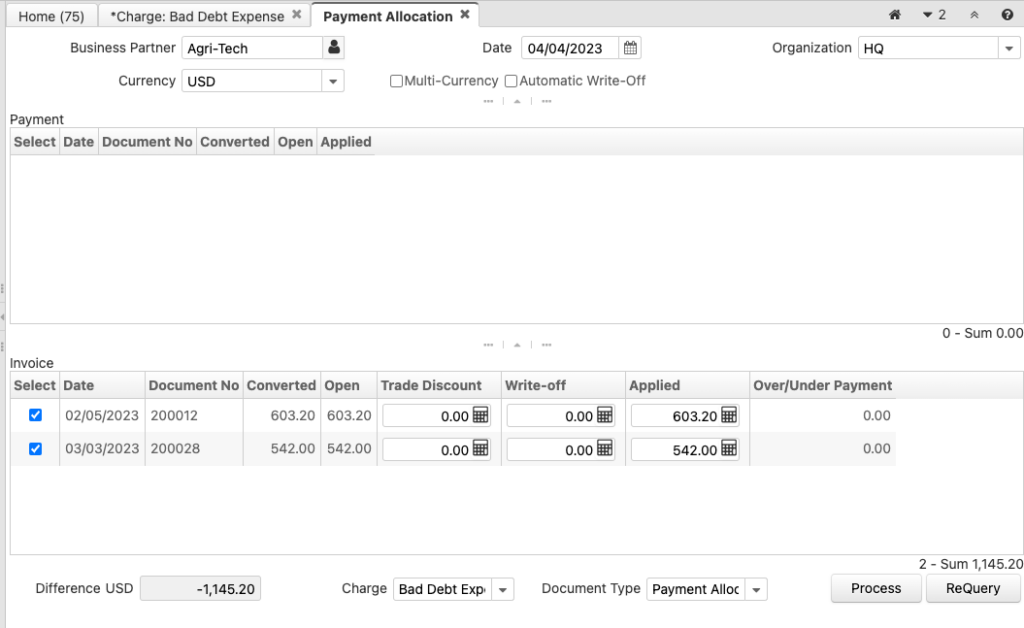The image size is (1024, 628).
Task: Click the Write-off field for invoice 200028
Action: 552,450
